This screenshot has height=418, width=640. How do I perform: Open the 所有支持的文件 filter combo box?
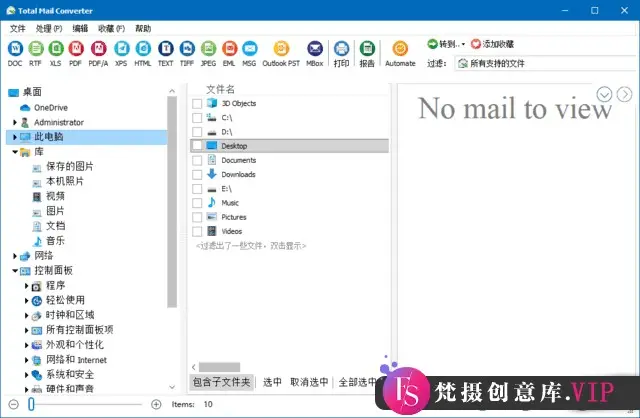pyautogui.click(x=547, y=63)
